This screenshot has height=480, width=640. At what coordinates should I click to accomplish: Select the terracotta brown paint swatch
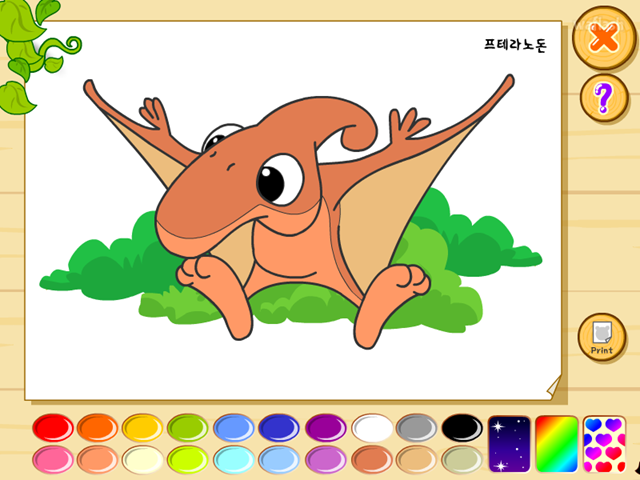coord(372,460)
